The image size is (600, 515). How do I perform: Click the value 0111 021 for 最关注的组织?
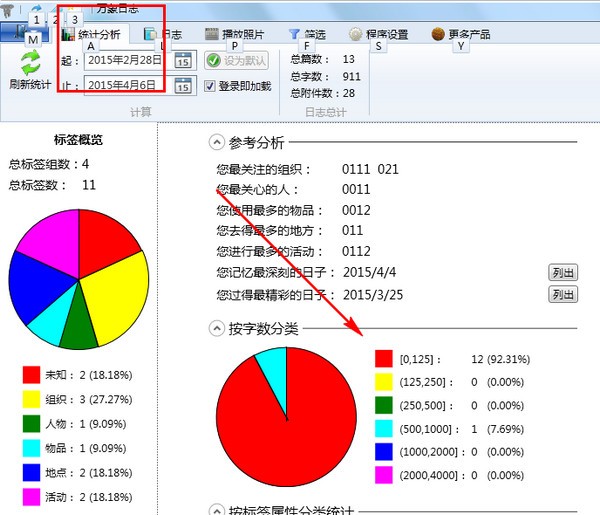tap(370, 169)
